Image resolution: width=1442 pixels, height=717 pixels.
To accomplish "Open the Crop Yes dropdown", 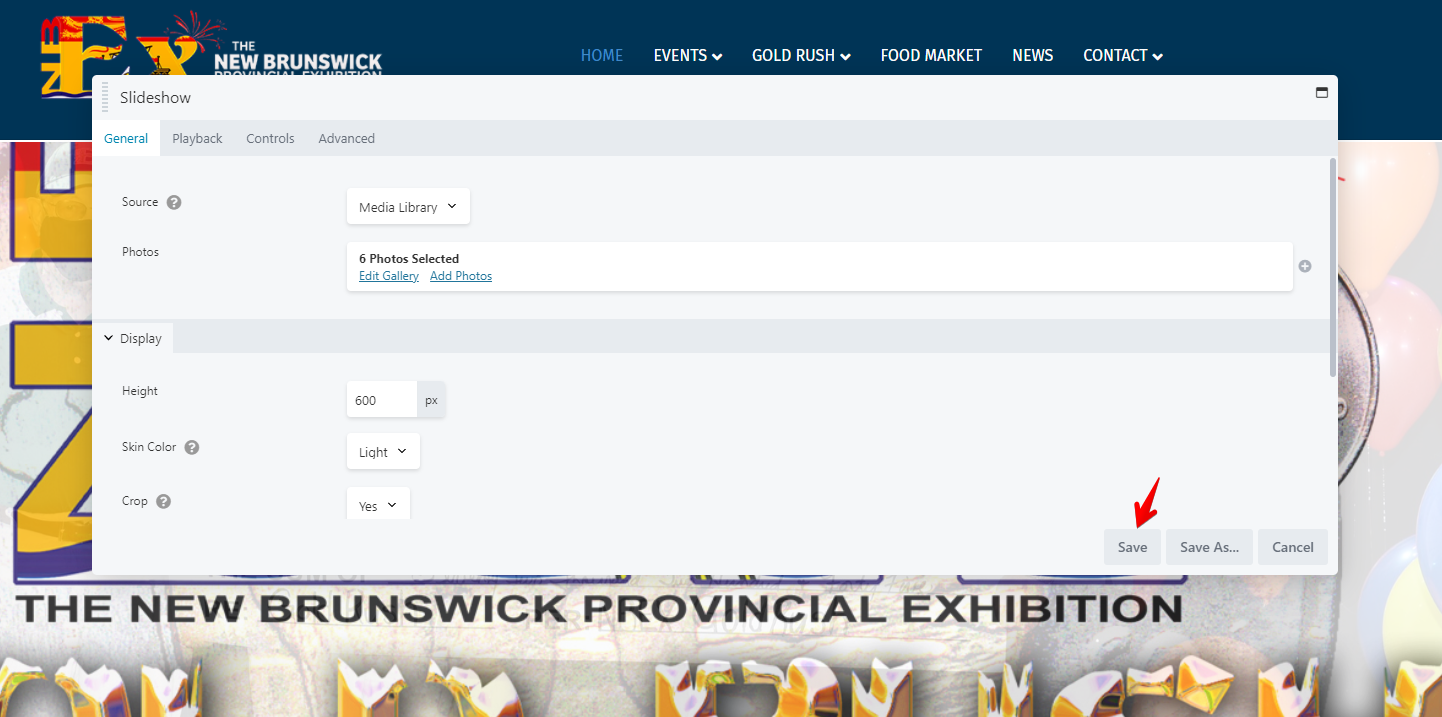I will [378, 503].
